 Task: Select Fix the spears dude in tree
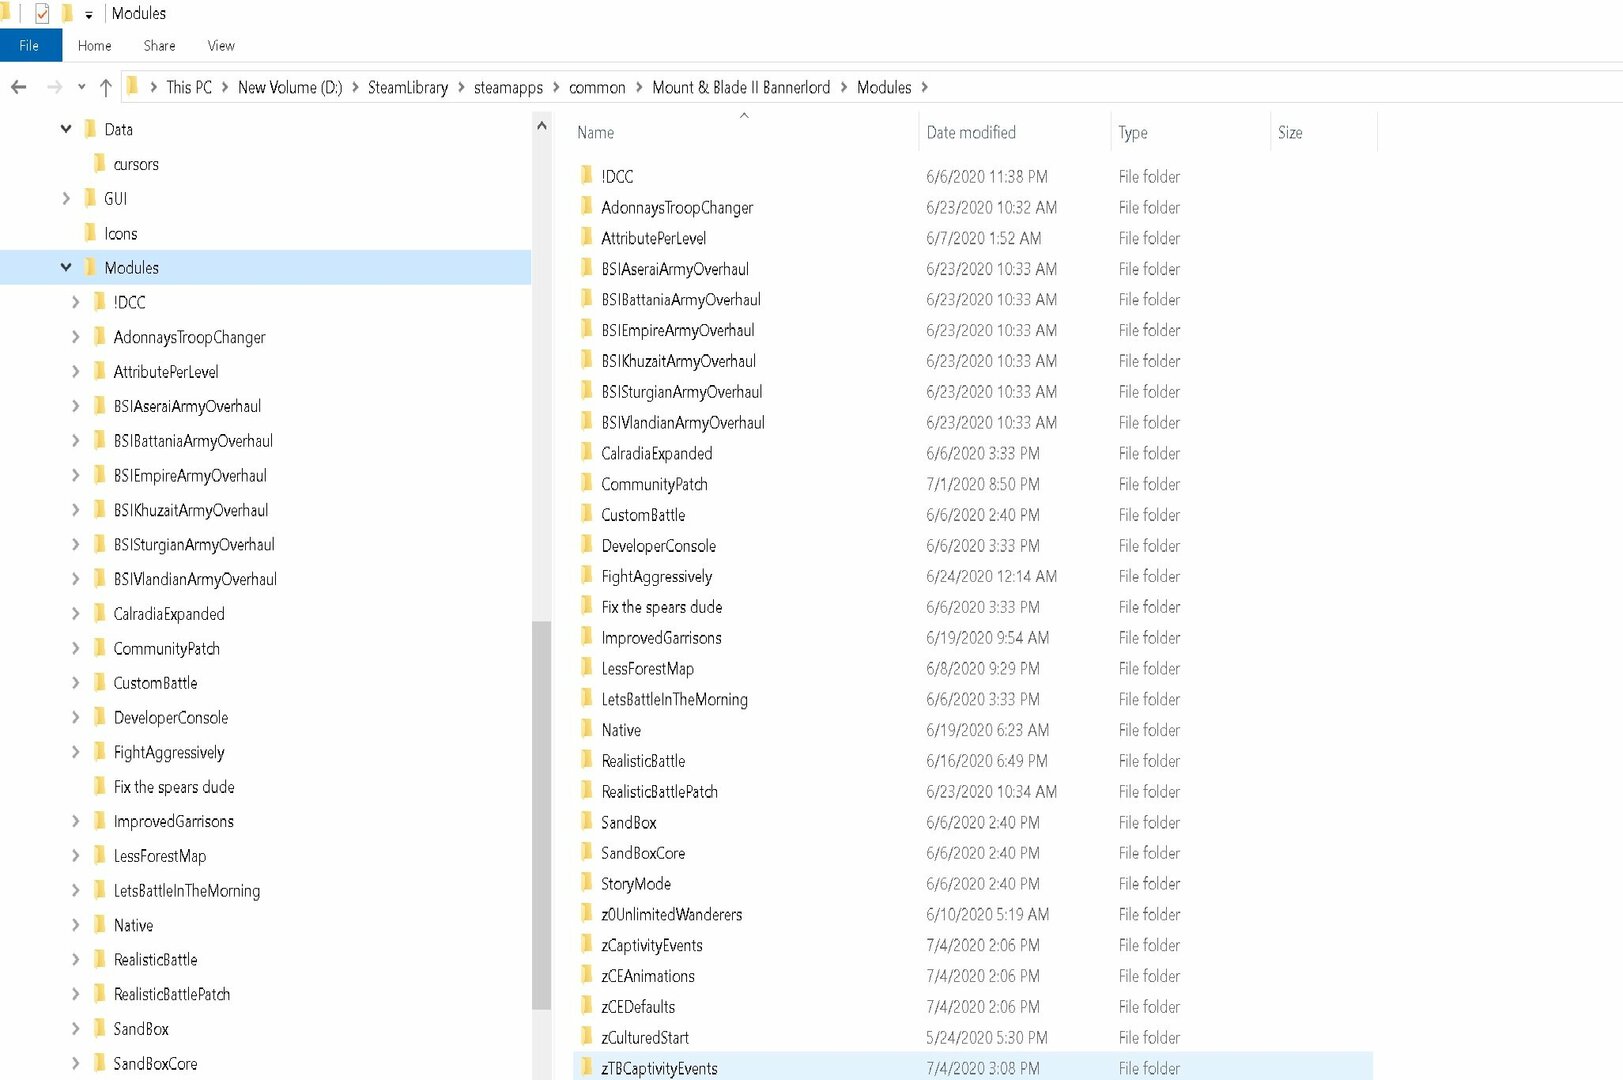coord(174,787)
